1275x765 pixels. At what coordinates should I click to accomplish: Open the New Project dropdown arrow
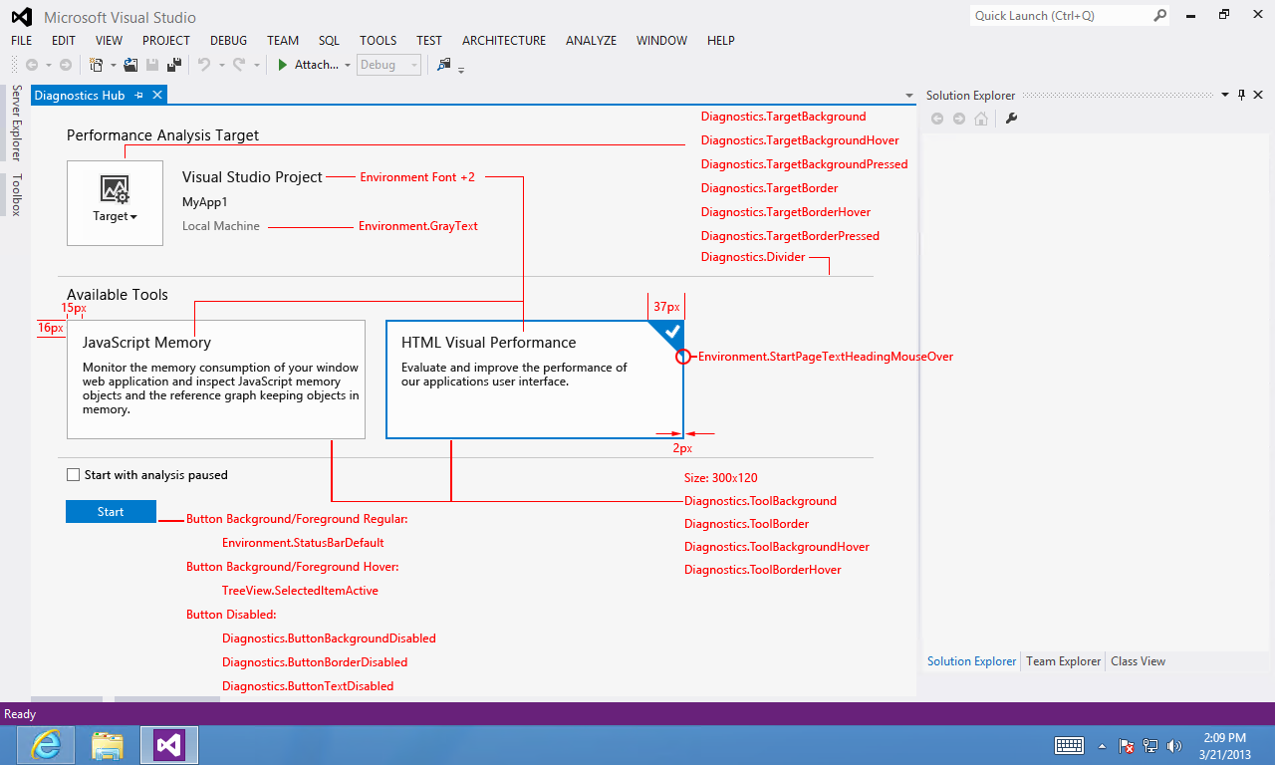coord(113,66)
